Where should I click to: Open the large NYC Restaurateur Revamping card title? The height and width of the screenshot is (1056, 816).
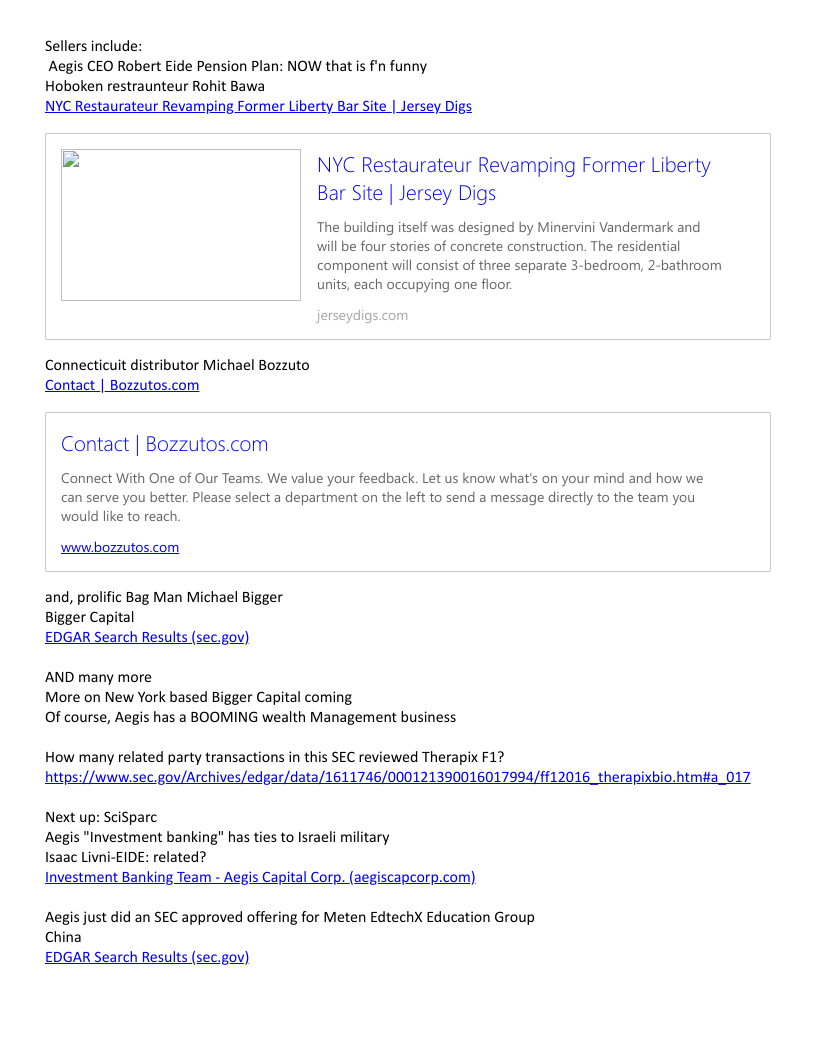point(514,179)
